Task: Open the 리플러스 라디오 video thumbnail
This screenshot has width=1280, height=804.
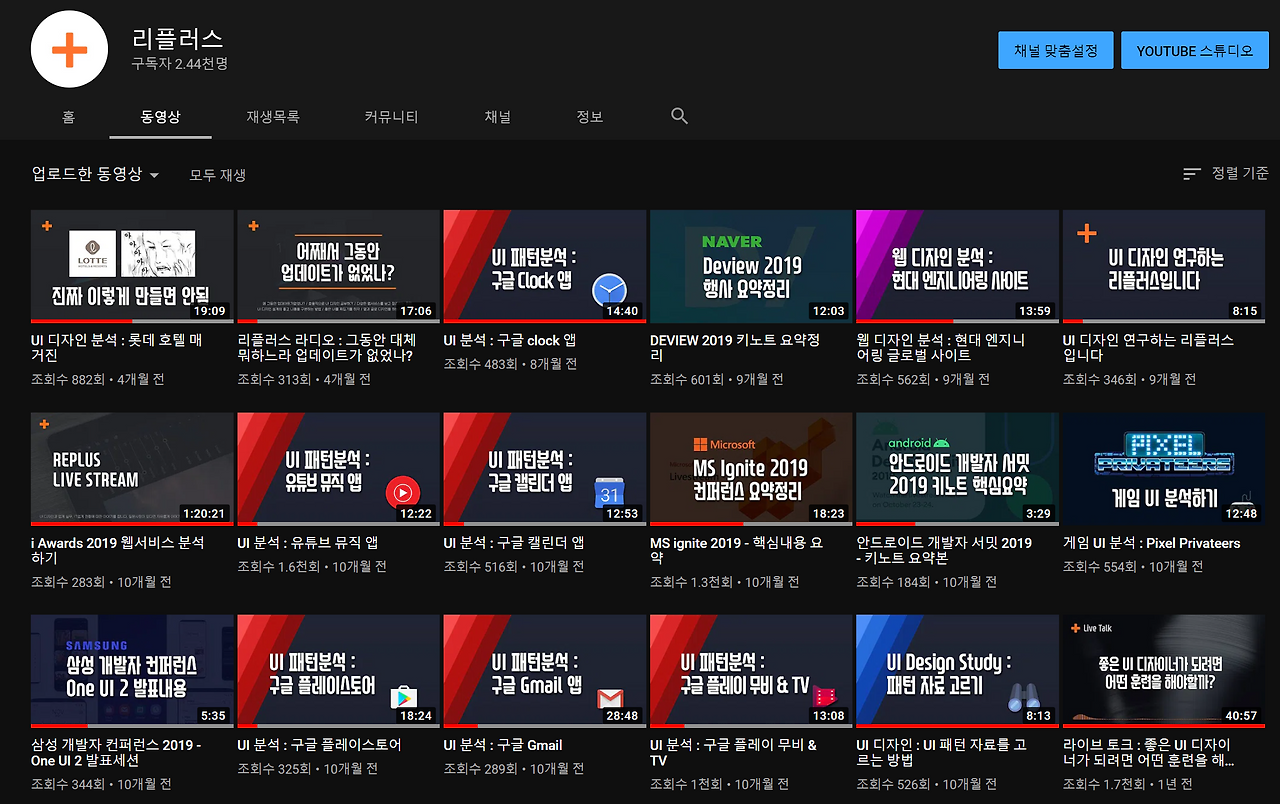Action: (338, 266)
